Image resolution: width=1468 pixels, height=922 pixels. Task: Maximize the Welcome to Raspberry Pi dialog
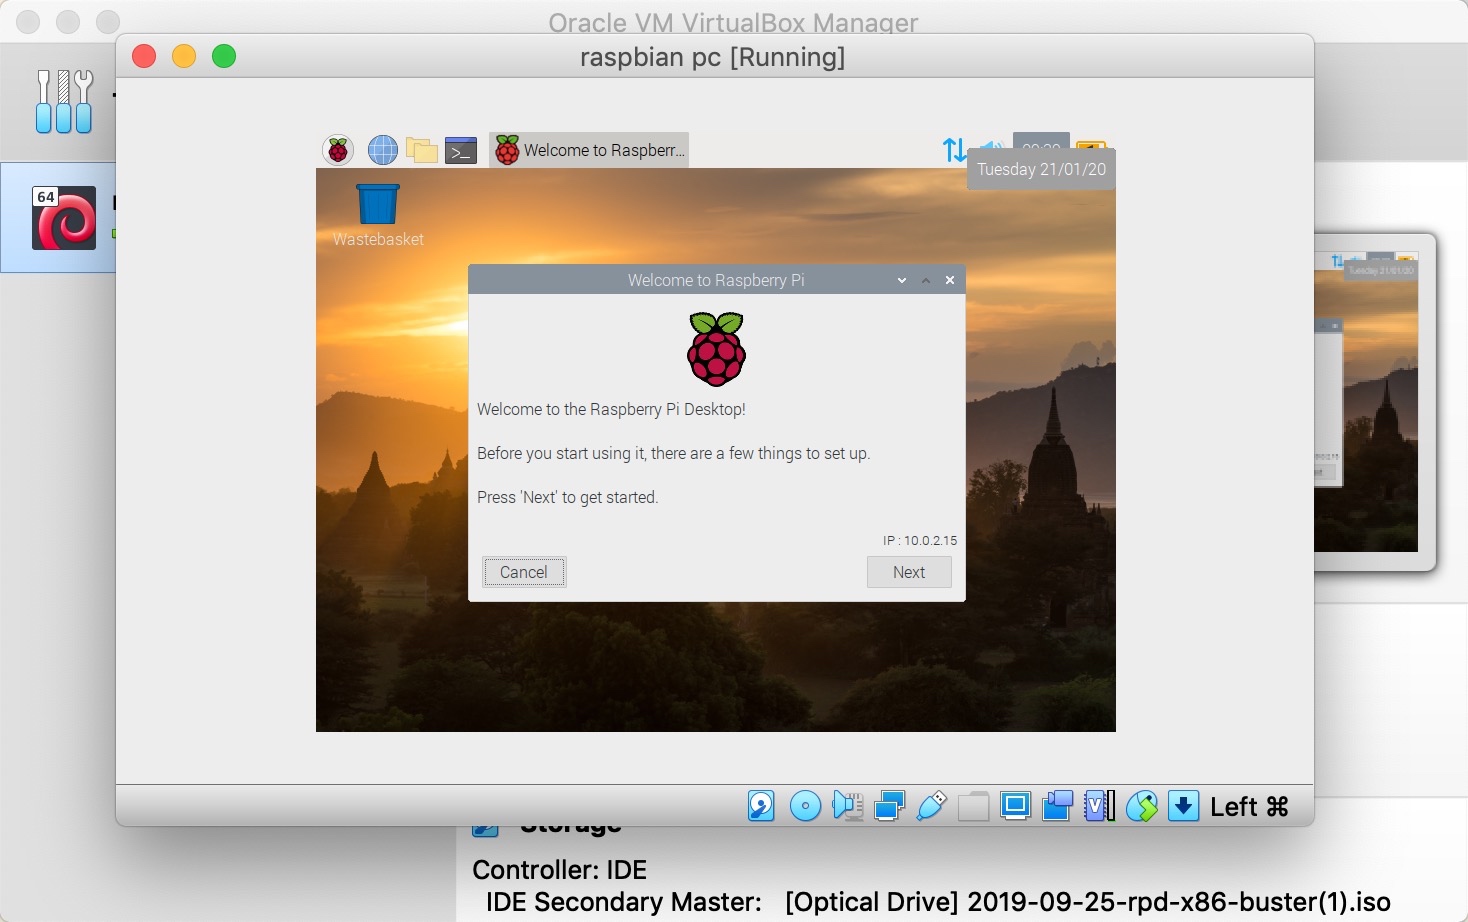click(926, 280)
